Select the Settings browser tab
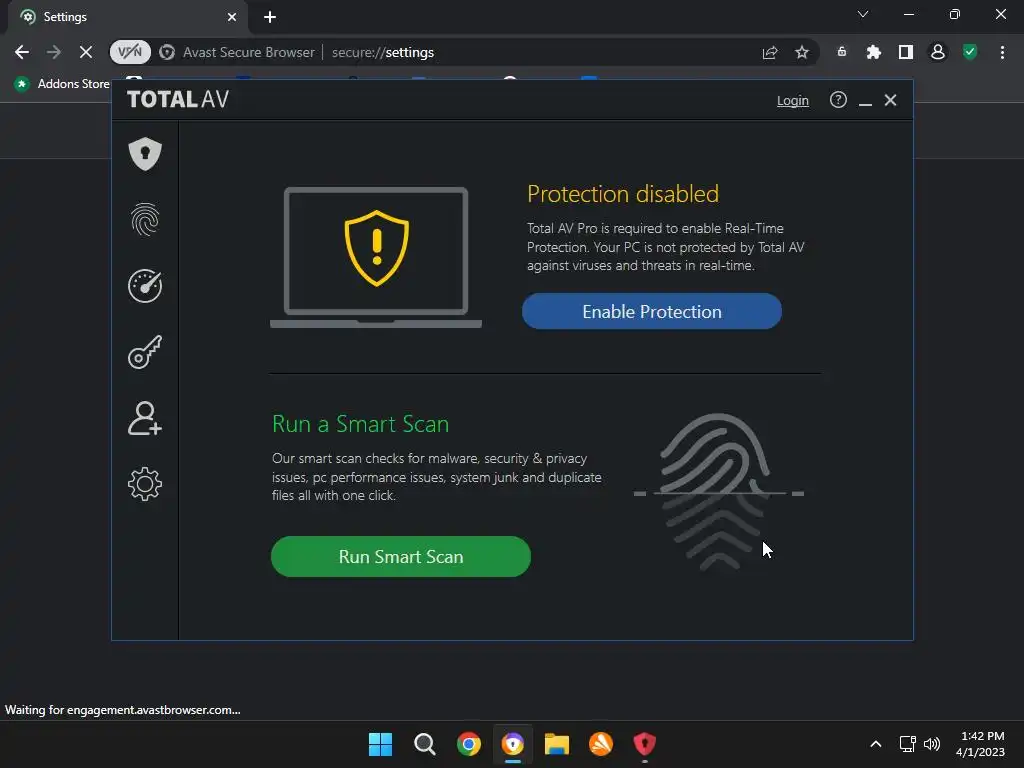Screen dimensions: 1024x768 click(127, 17)
